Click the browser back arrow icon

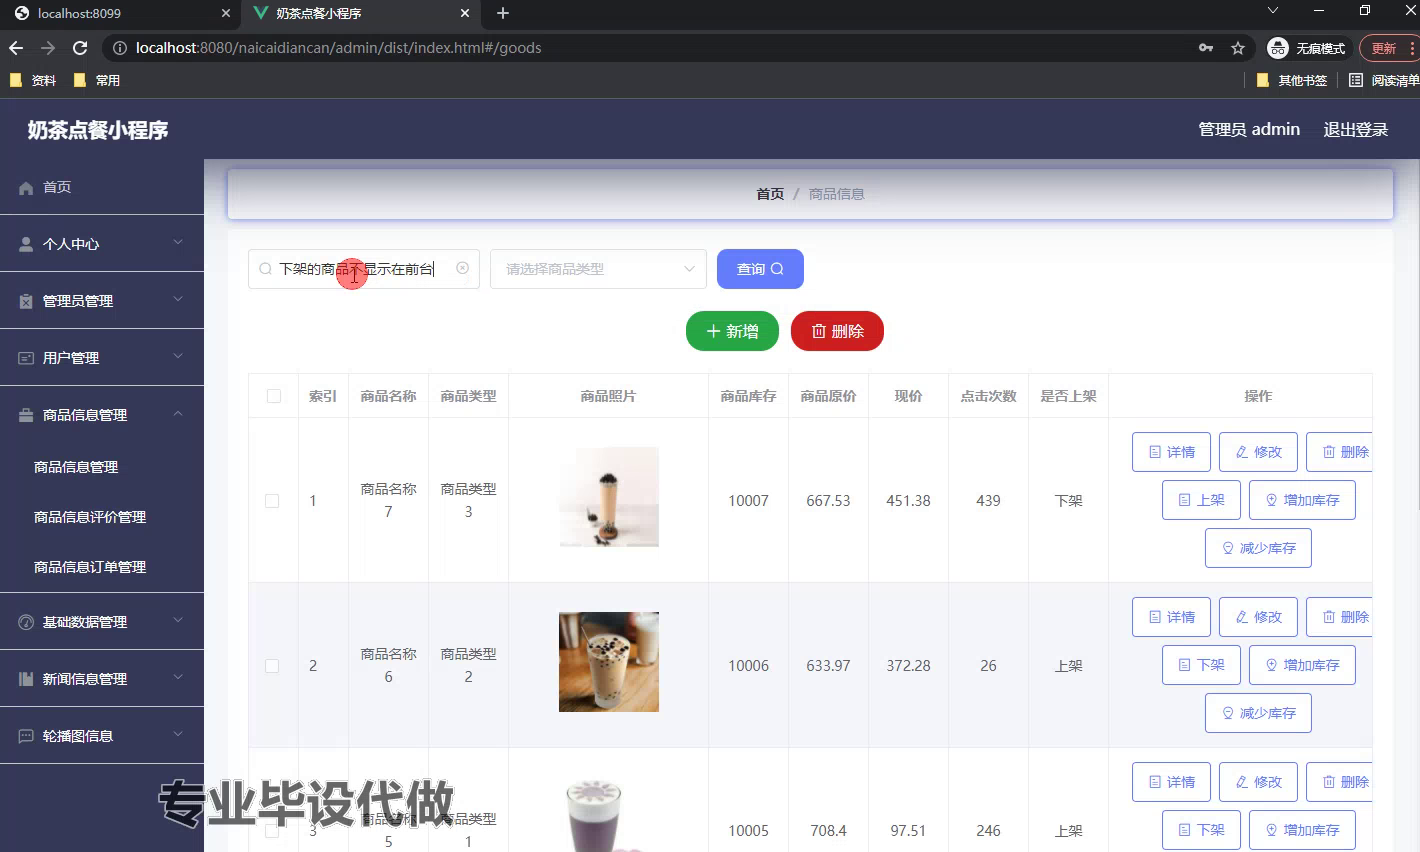click(16, 48)
